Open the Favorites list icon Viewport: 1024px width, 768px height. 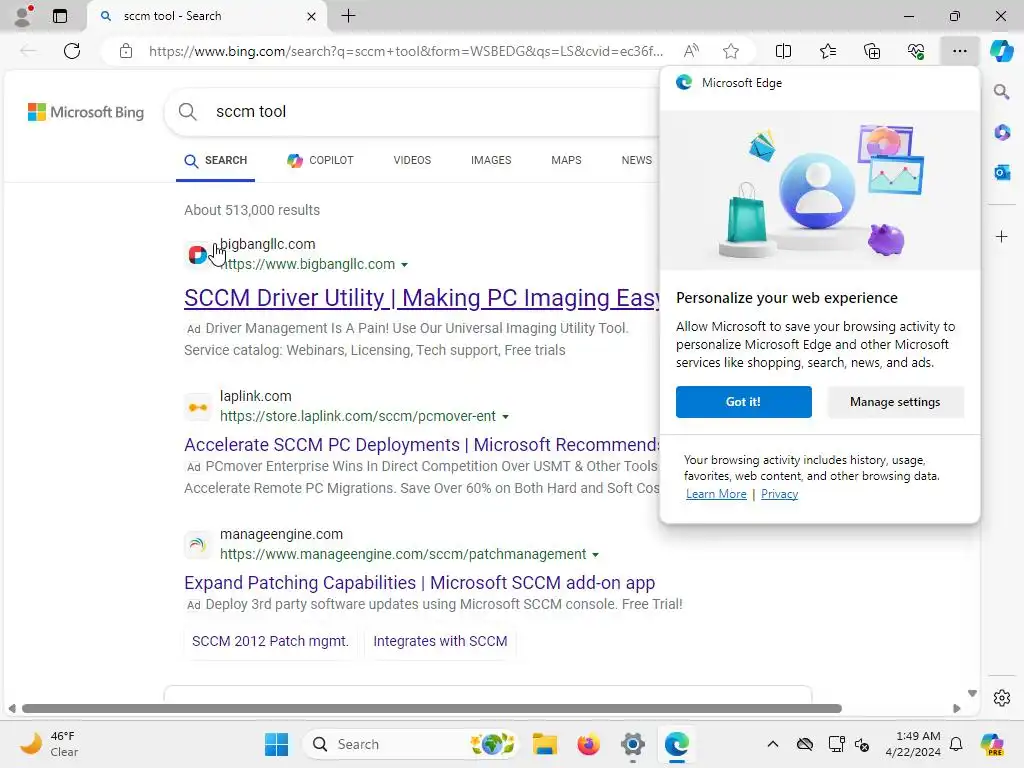click(827, 51)
